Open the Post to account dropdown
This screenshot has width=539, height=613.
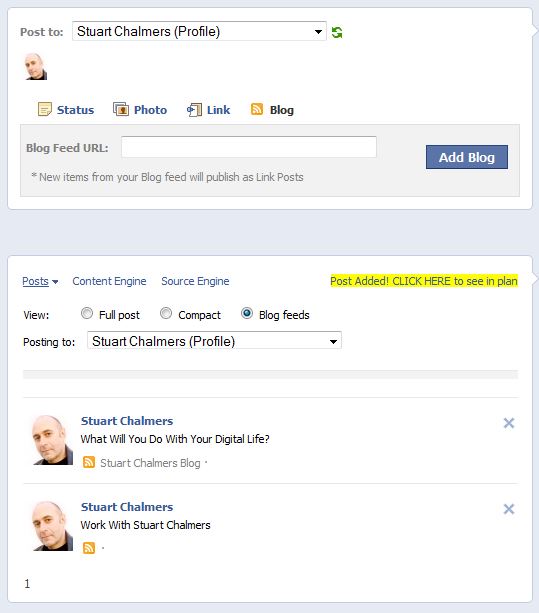click(199, 31)
